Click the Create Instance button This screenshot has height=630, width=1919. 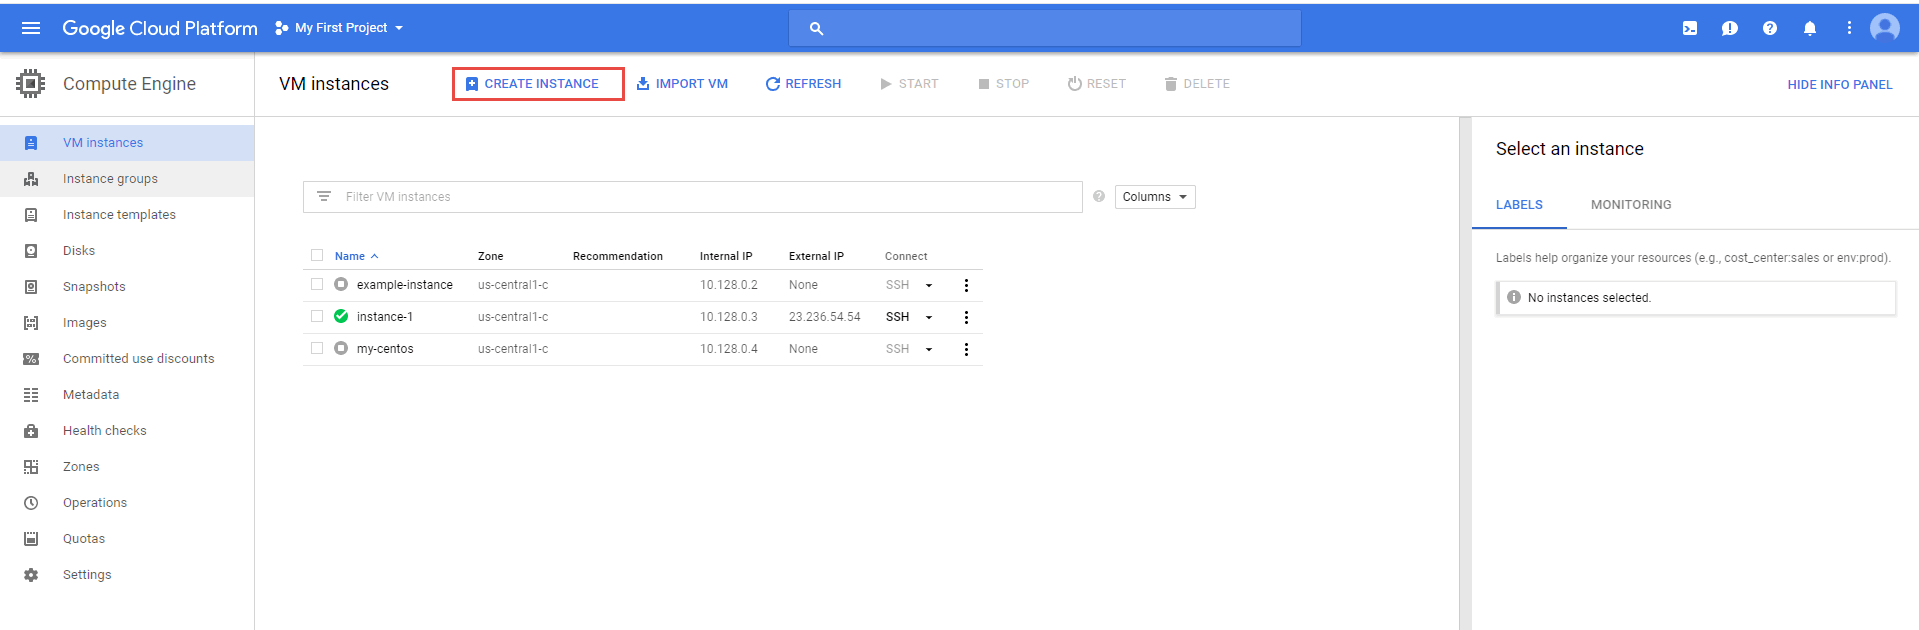(538, 84)
